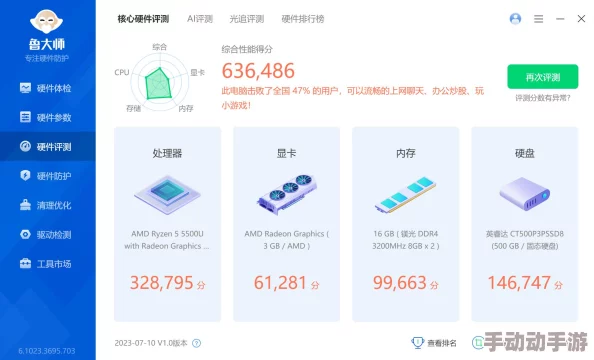Click version number 6.1023.3695.703

(x=47, y=351)
